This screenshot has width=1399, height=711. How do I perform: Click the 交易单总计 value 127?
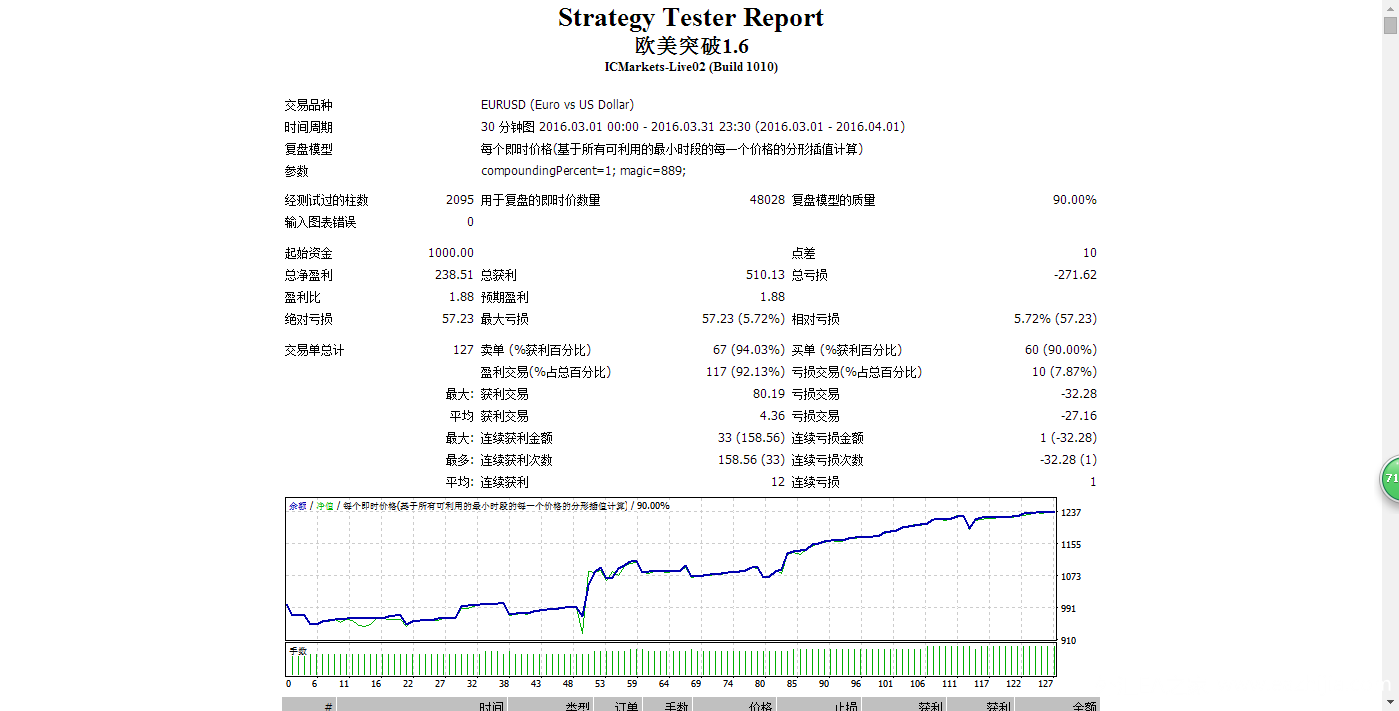pyautogui.click(x=463, y=350)
